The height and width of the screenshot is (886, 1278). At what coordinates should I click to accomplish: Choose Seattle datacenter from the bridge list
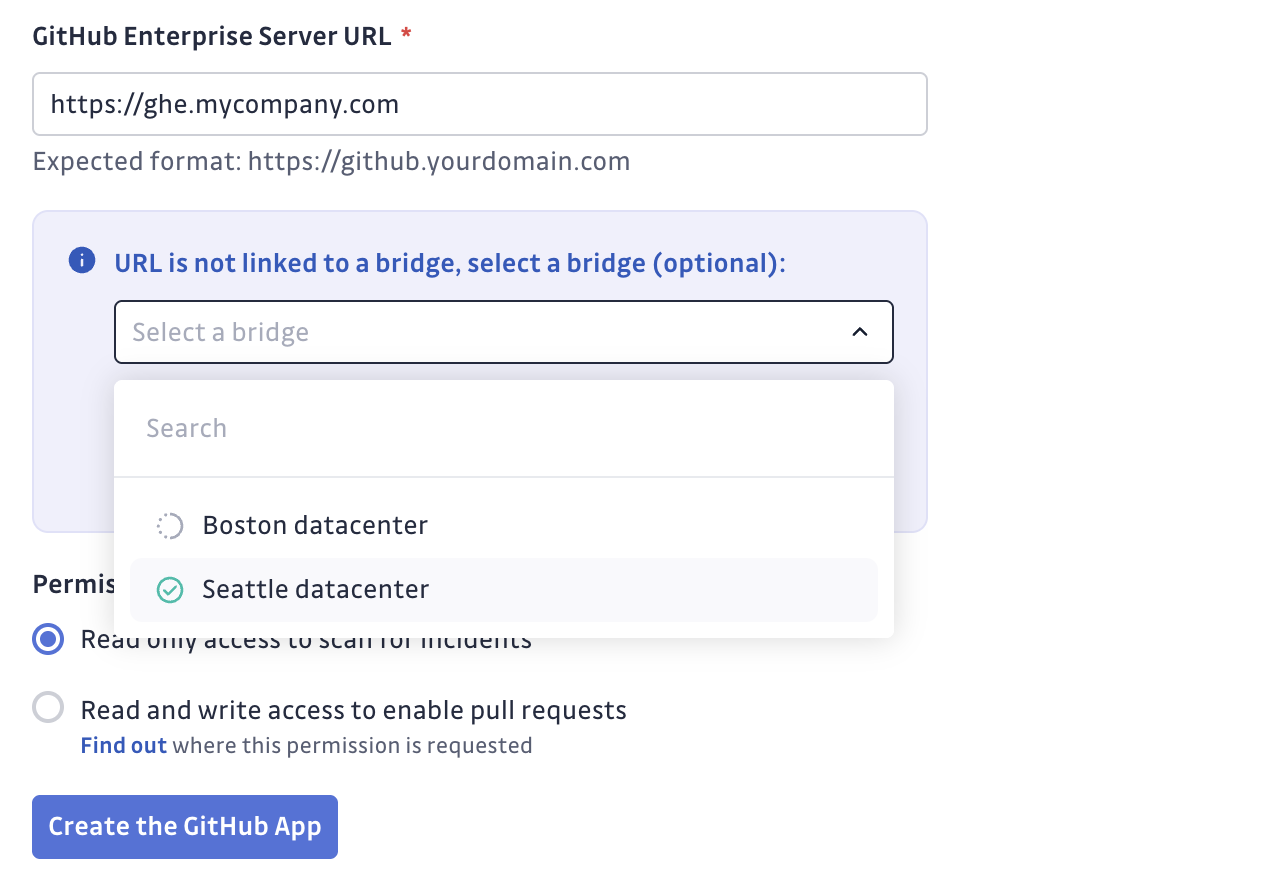(x=504, y=590)
